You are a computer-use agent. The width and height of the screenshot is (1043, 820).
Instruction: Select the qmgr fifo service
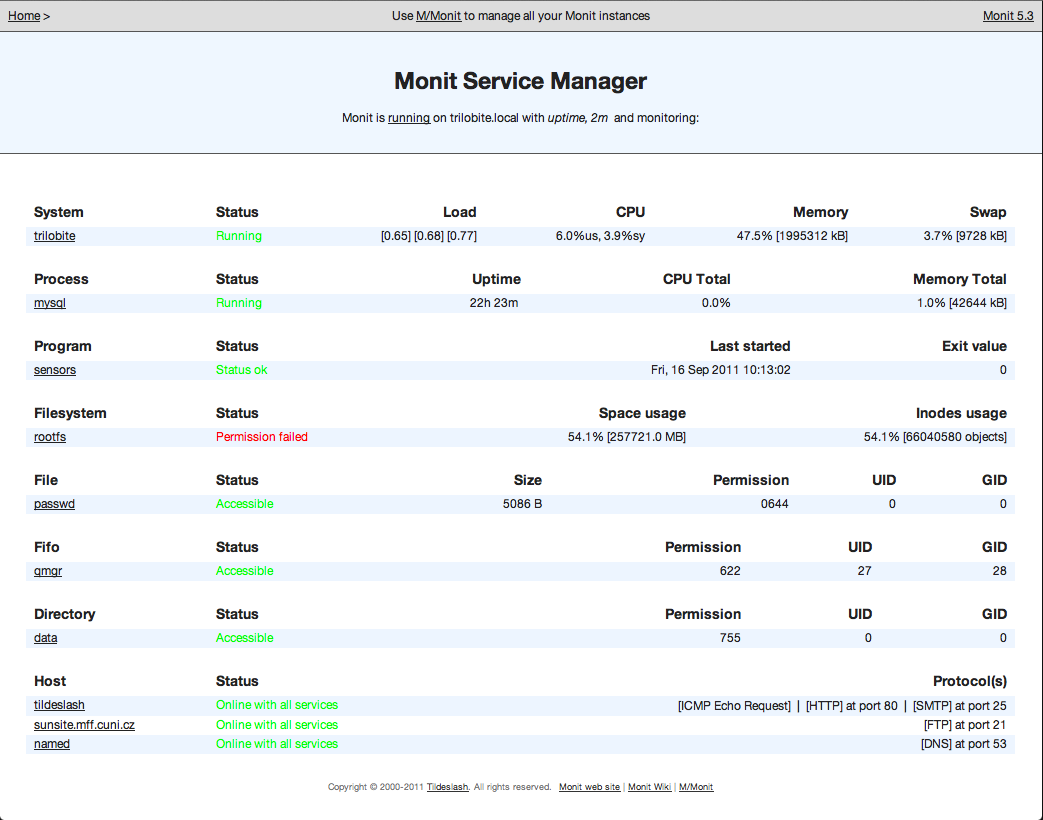point(48,571)
